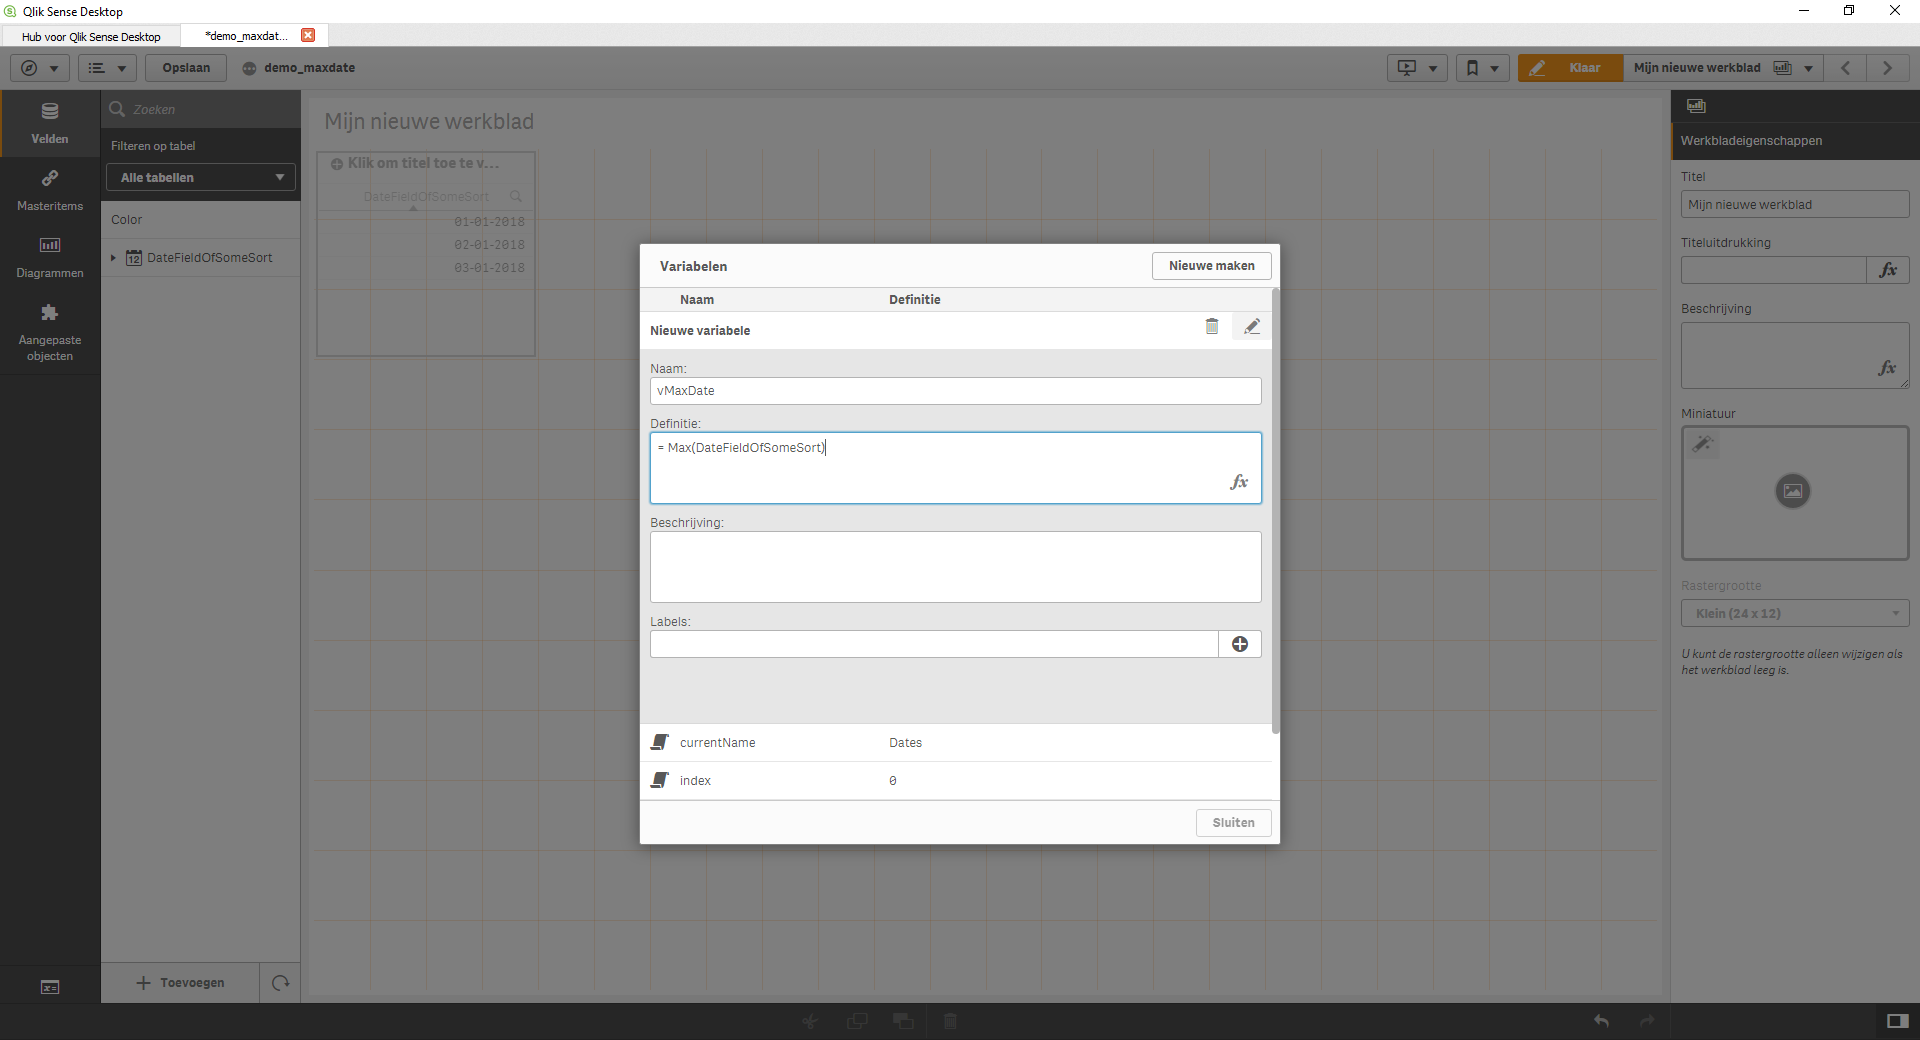Click the copy icon in bottom toolbar
1920x1040 pixels.
point(857,1021)
